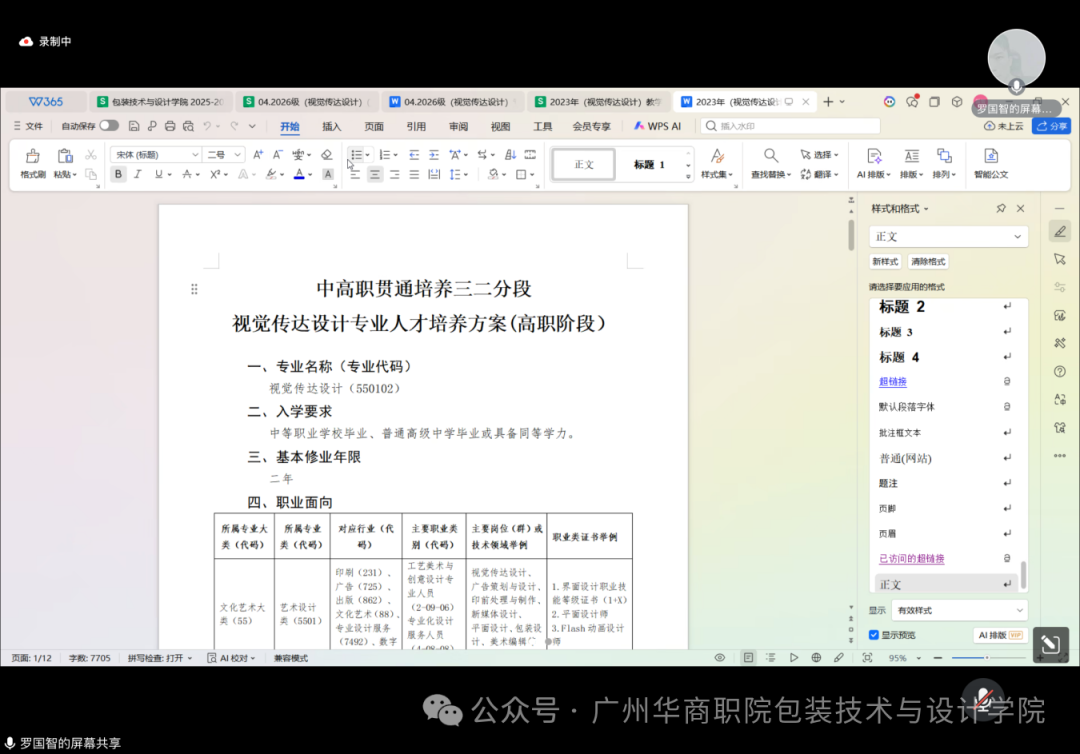This screenshot has width=1080, height=754.
Task: Open the Display (显示) 有效样式 dropdown
Action: [959, 610]
